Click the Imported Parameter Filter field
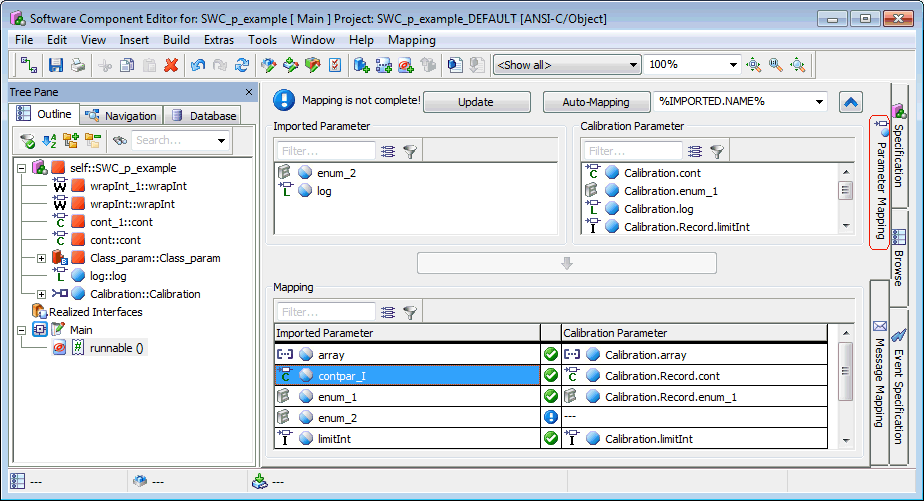The image size is (924, 501). (326, 151)
